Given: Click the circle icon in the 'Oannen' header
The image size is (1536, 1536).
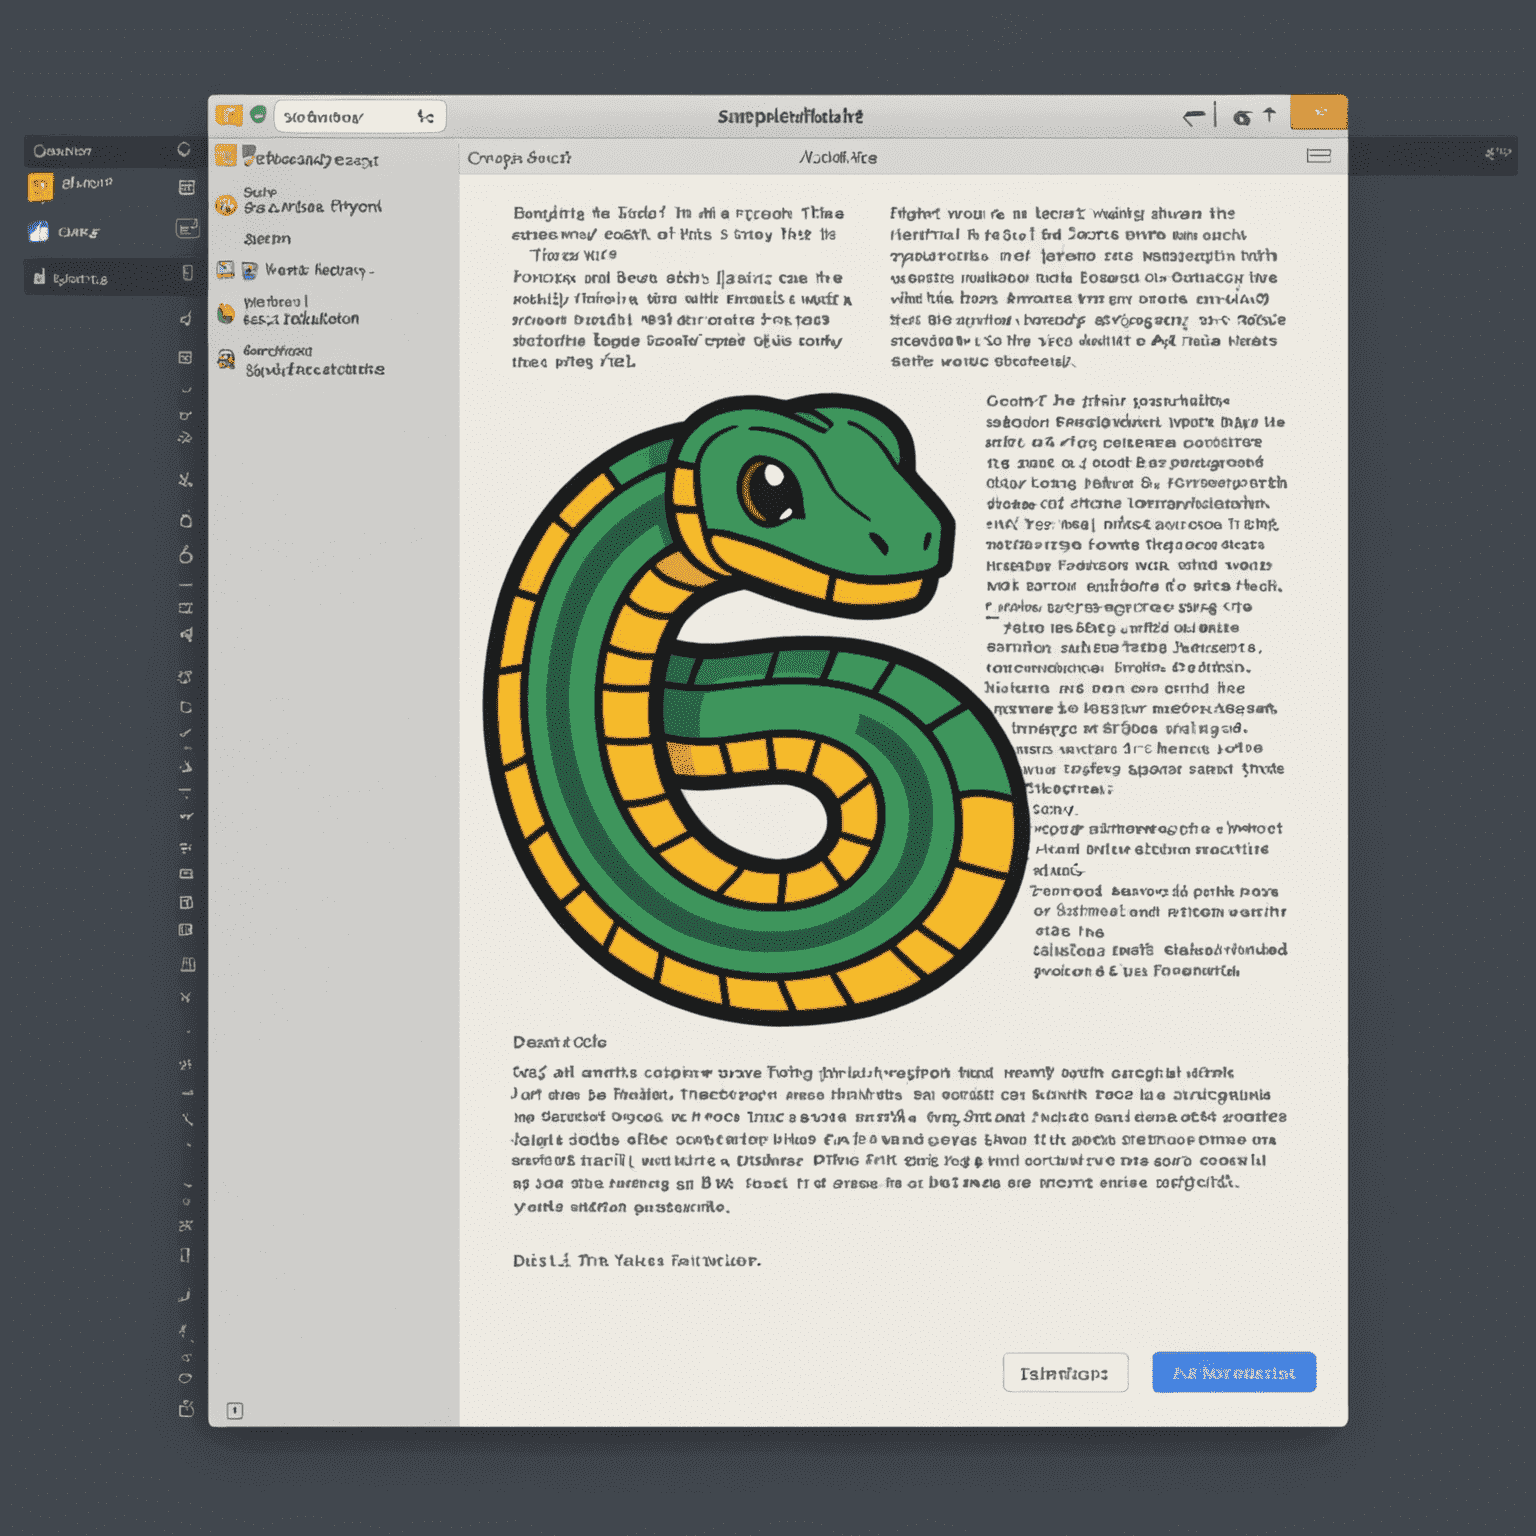Looking at the screenshot, I should tap(184, 150).
